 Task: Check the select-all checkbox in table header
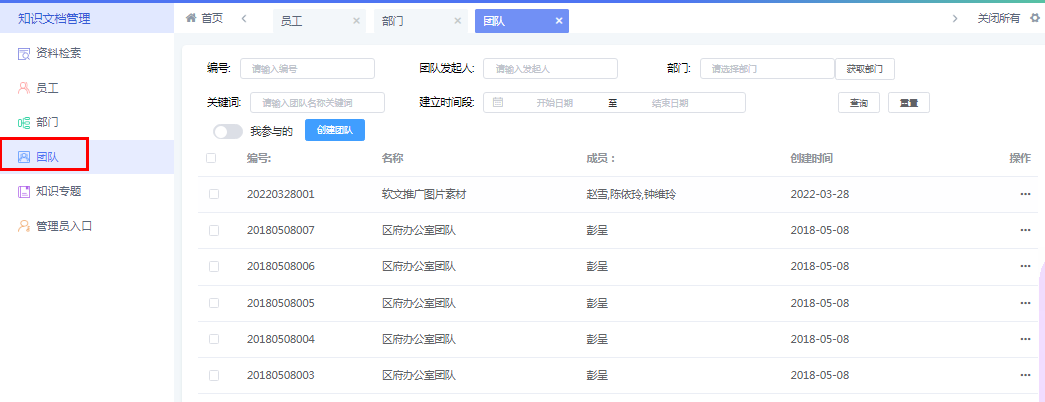(211, 158)
